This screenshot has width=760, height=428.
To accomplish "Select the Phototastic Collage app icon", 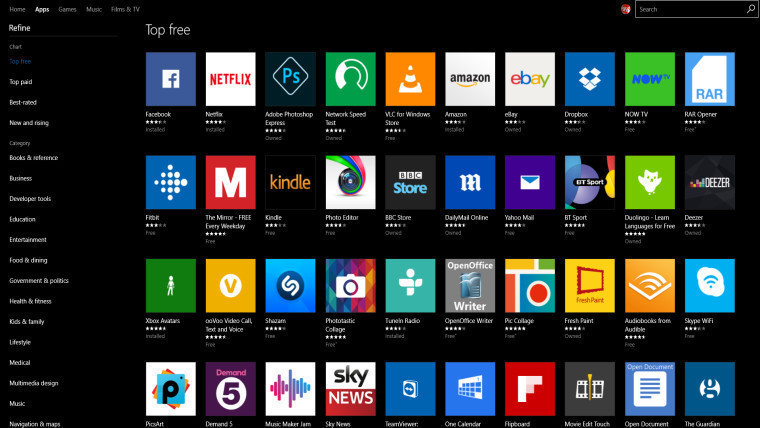I will 350,285.
